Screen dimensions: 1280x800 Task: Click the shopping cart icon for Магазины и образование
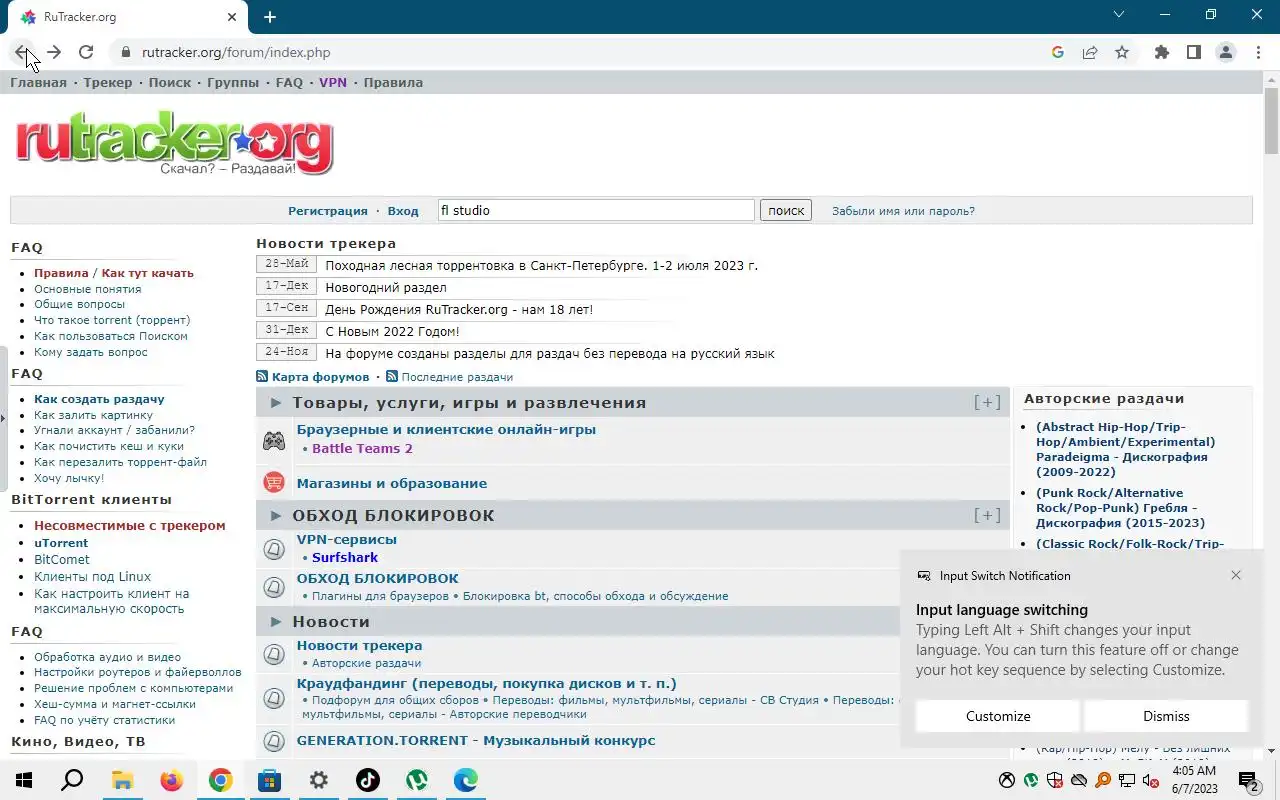point(274,483)
